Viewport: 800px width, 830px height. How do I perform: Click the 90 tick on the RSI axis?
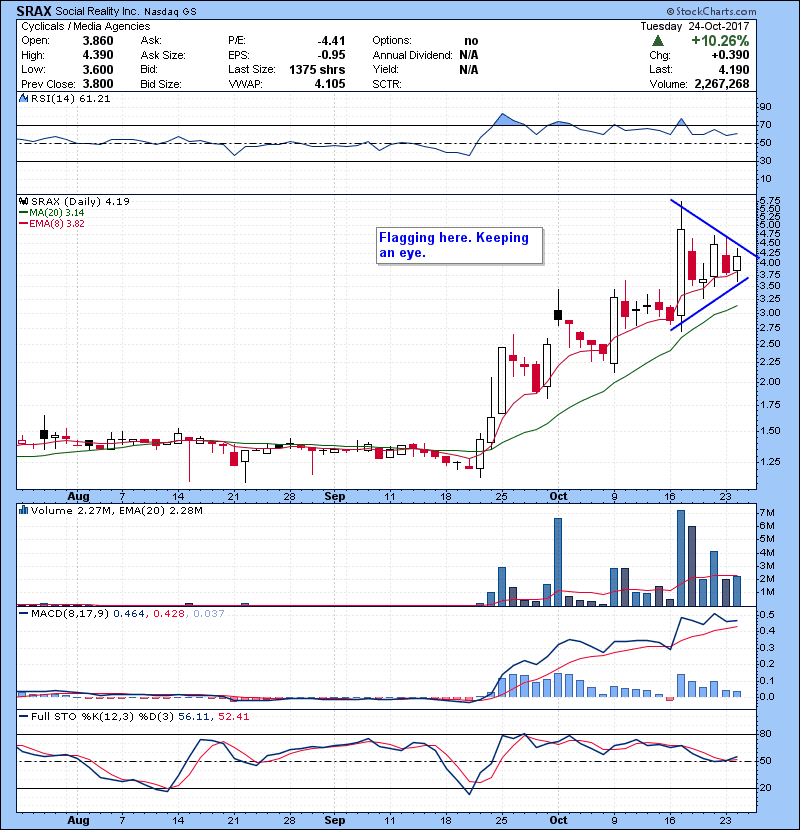(766, 107)
